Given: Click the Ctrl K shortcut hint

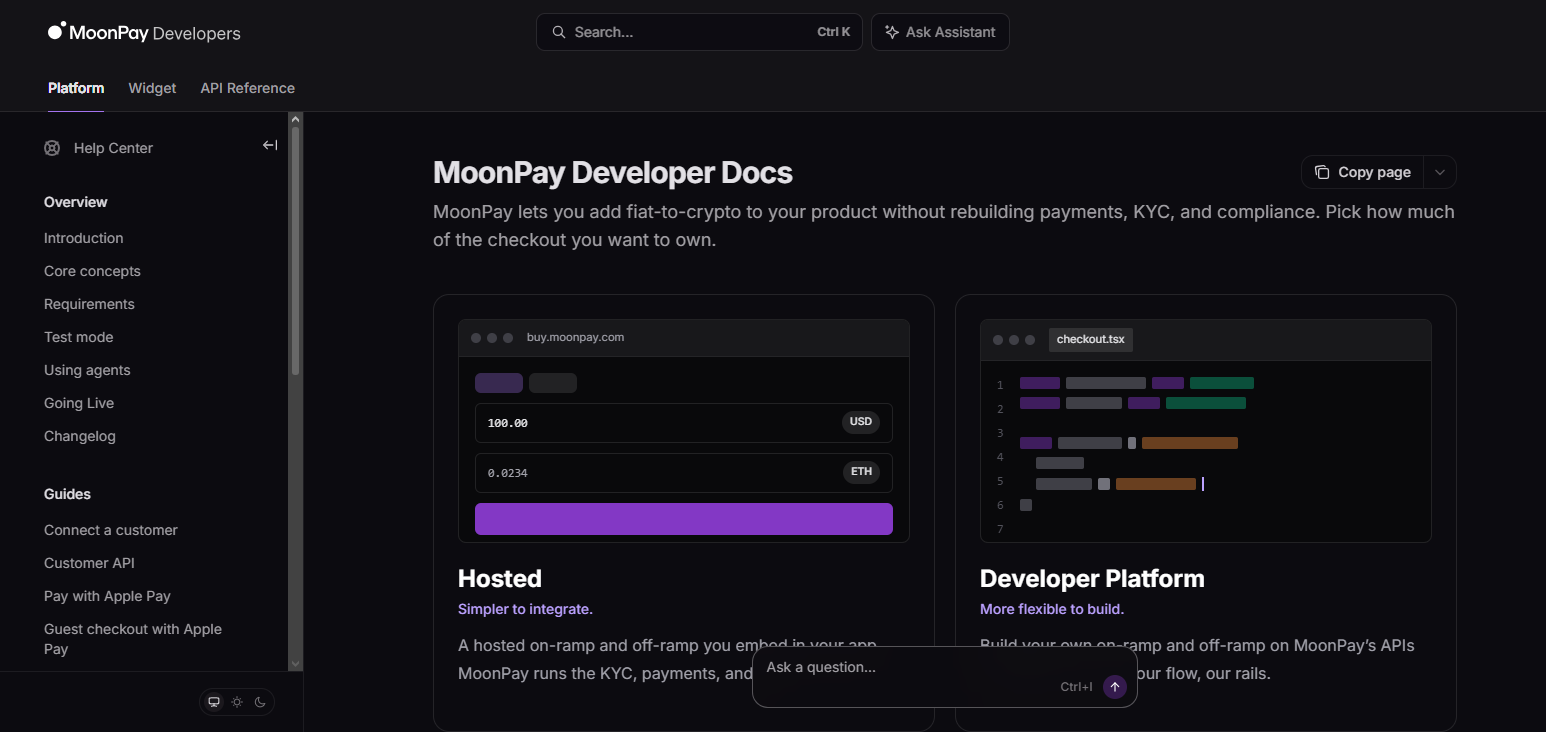Looking at the screenshot, I should pyautogui.click(x=833, y=32).
